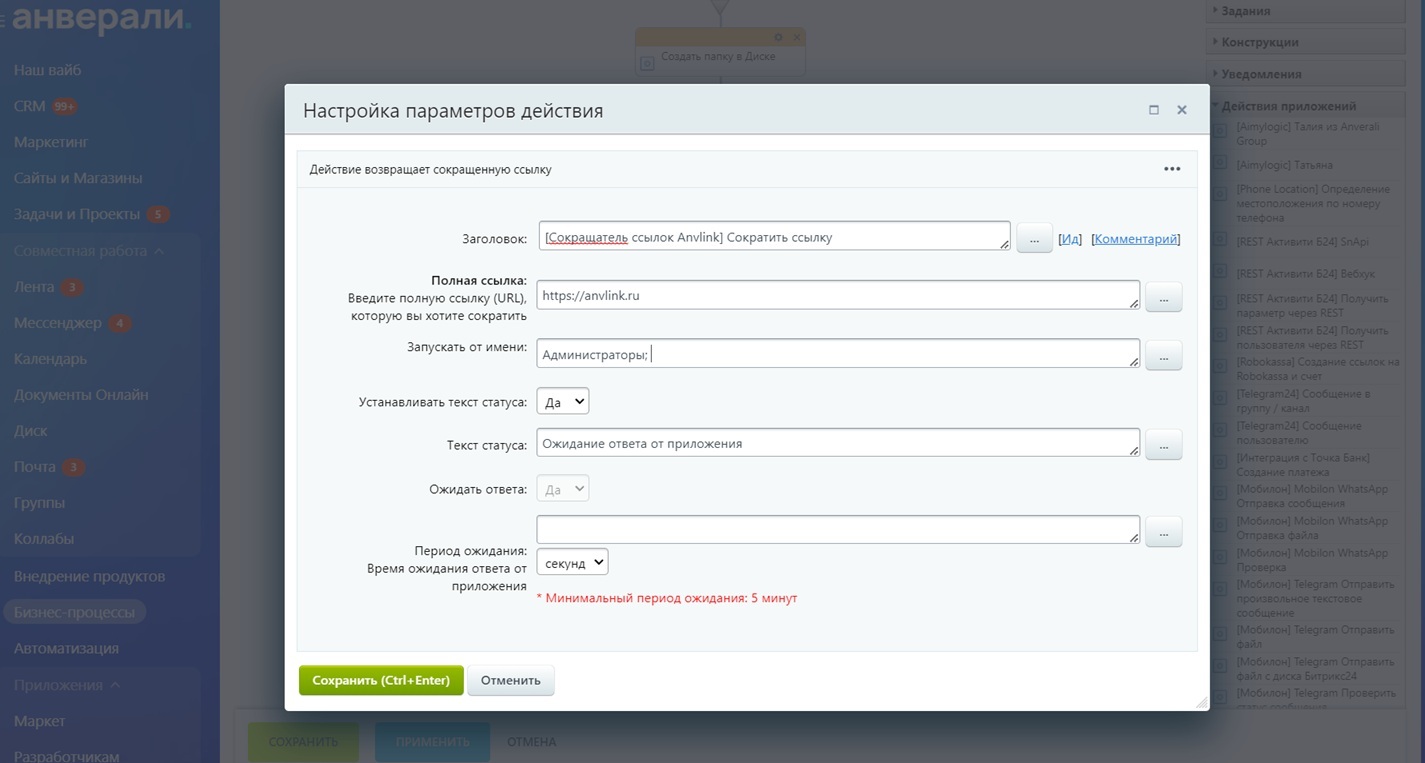The width and height of the screenshot is (1425, 763).
Task: Open the секунд time unit dropdown
Action: (572, 562)
